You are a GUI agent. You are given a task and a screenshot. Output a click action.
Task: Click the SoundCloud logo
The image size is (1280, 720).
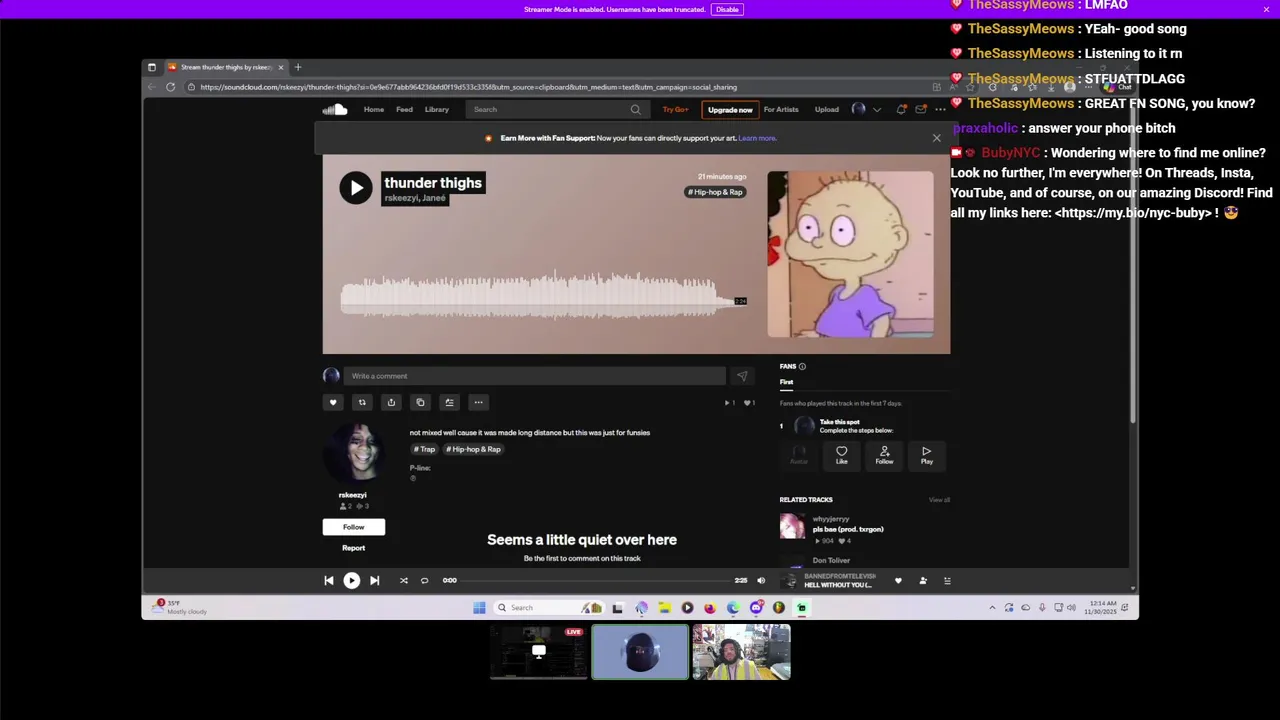(335, 109)
